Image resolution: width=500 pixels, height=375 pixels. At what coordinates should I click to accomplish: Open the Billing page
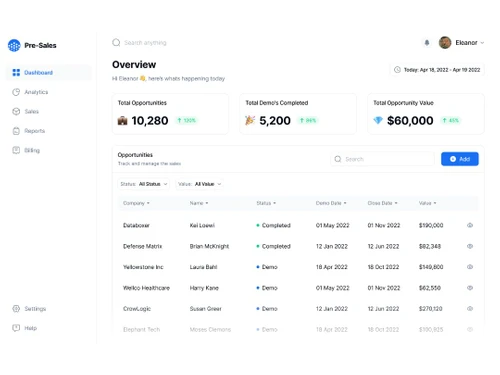click(32, 150)
